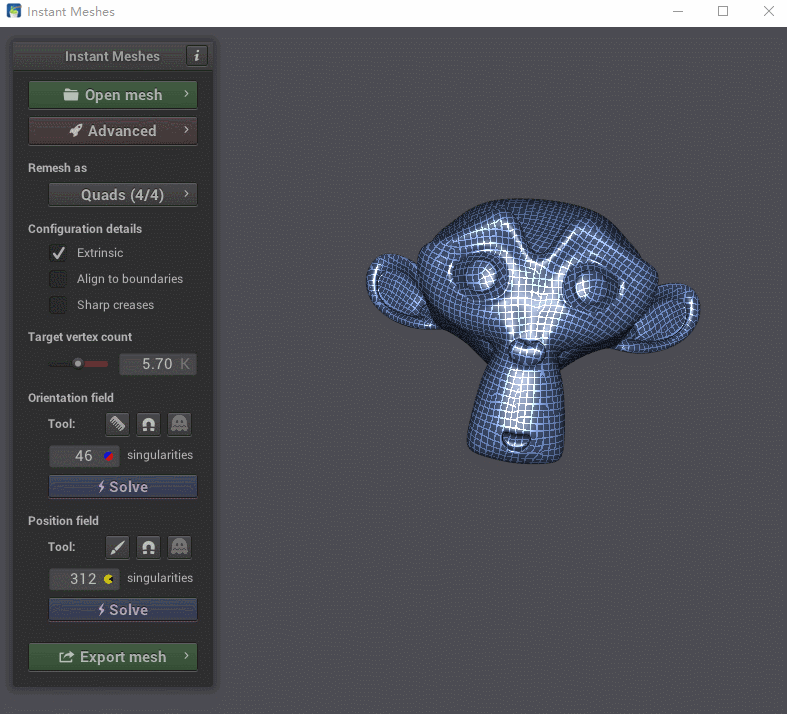
Task: Open the Export mesh panel
Action: click(x=113, y=657)
